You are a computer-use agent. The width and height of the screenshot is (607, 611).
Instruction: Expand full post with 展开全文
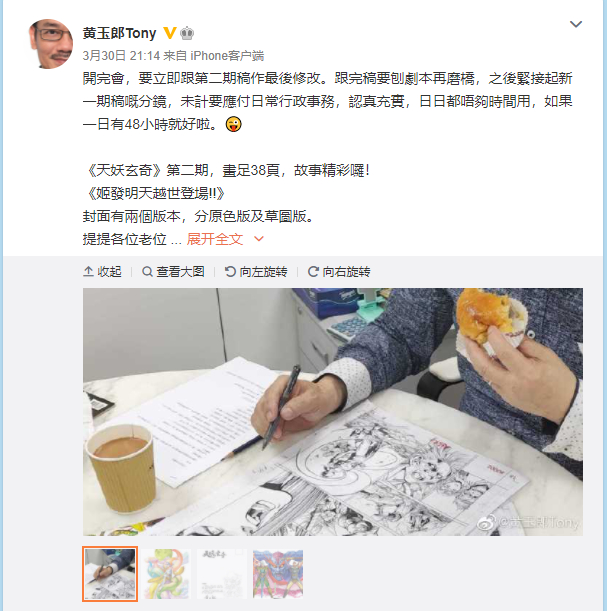point(215,239)
